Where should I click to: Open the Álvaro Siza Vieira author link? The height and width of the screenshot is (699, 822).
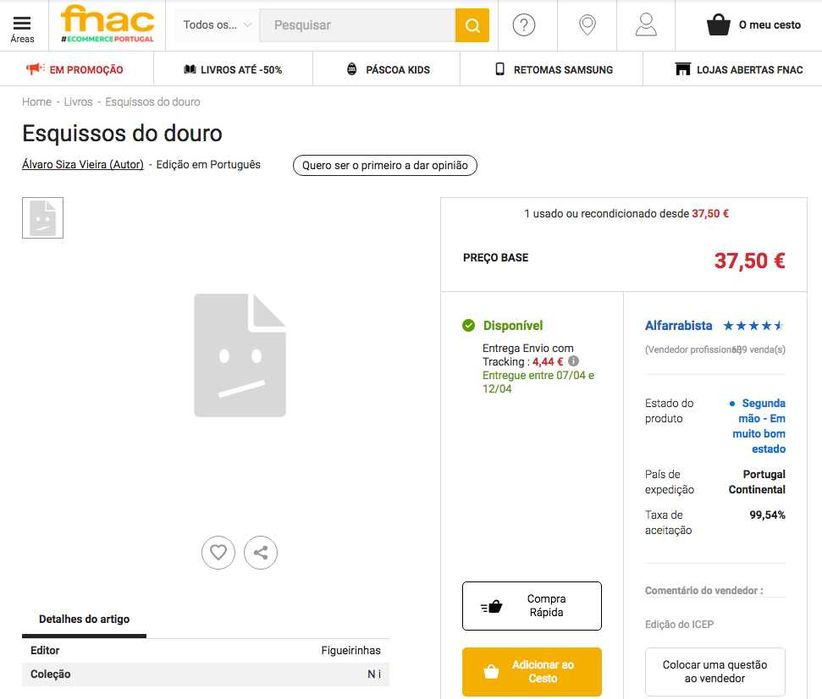83,165
